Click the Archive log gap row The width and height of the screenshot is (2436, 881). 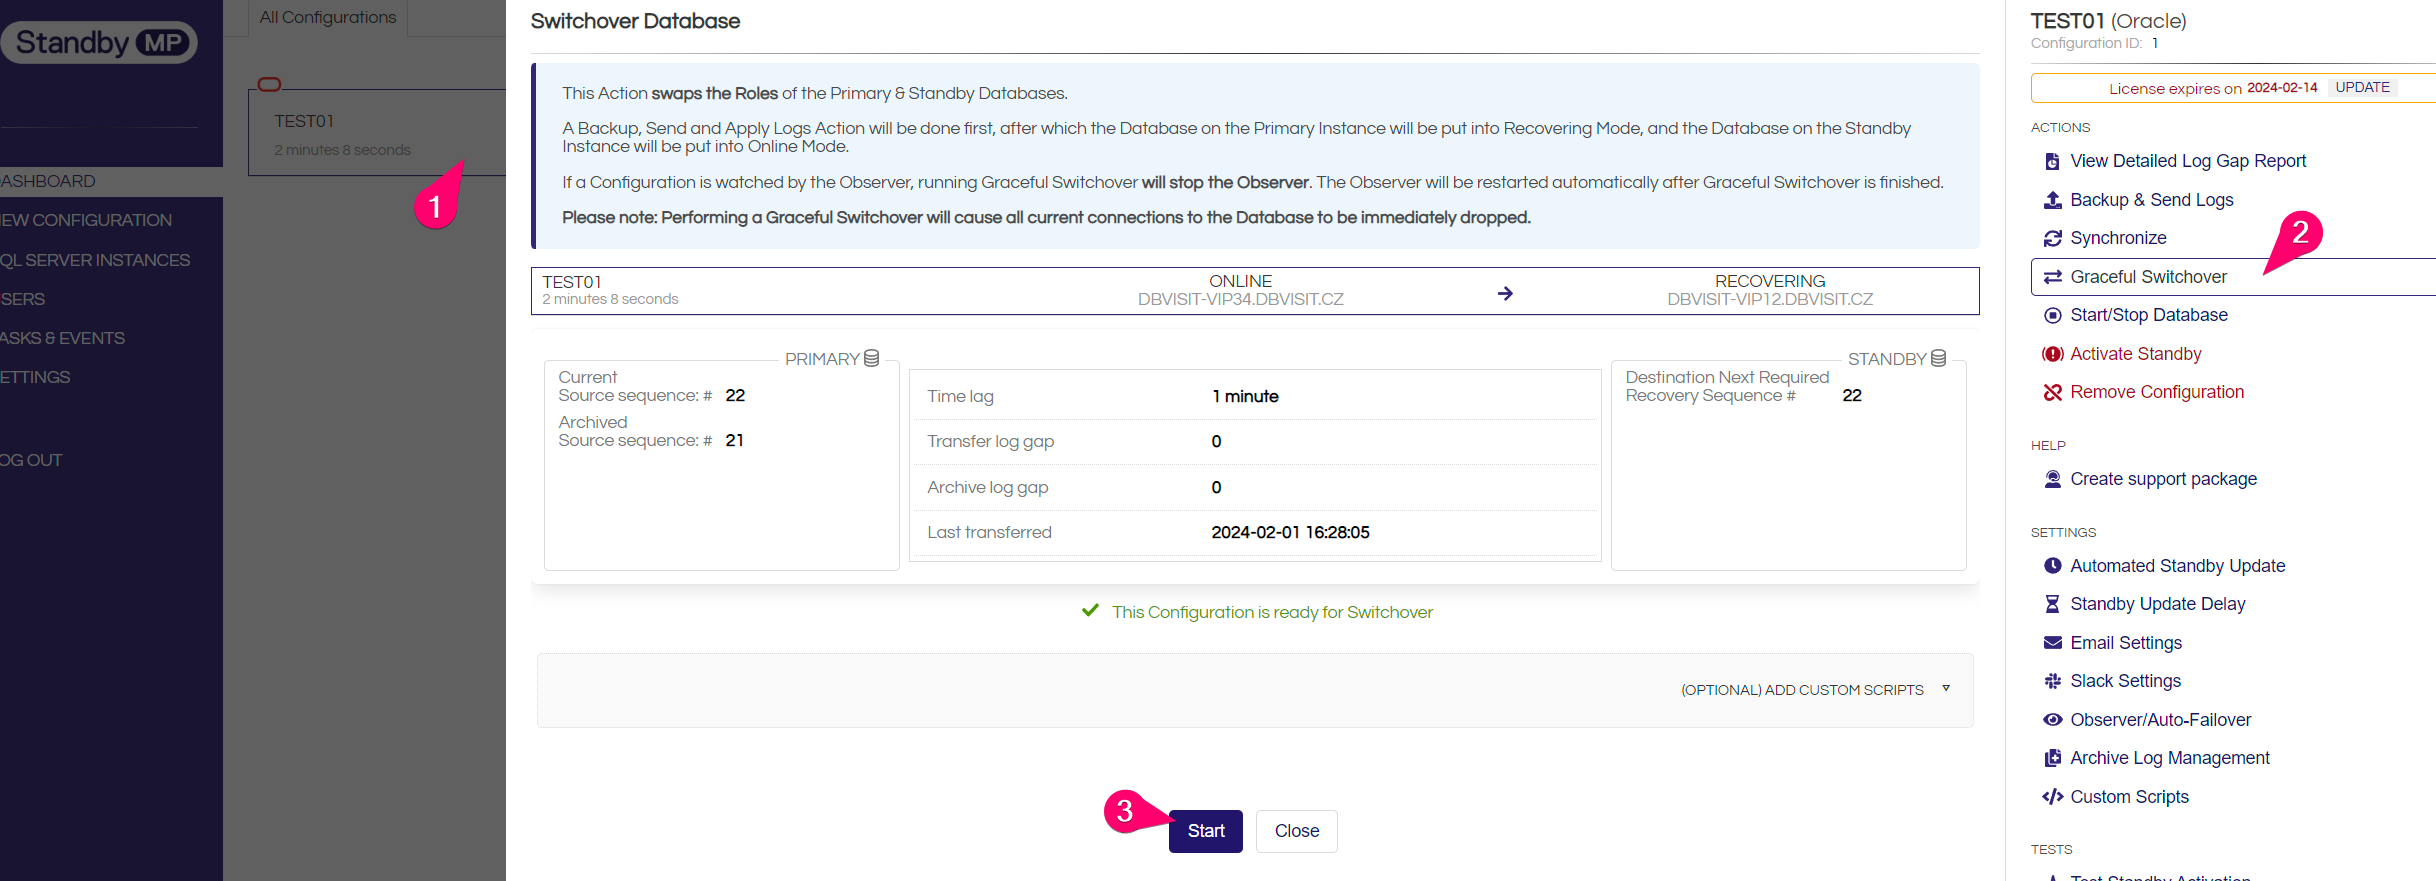[1254, 487]
